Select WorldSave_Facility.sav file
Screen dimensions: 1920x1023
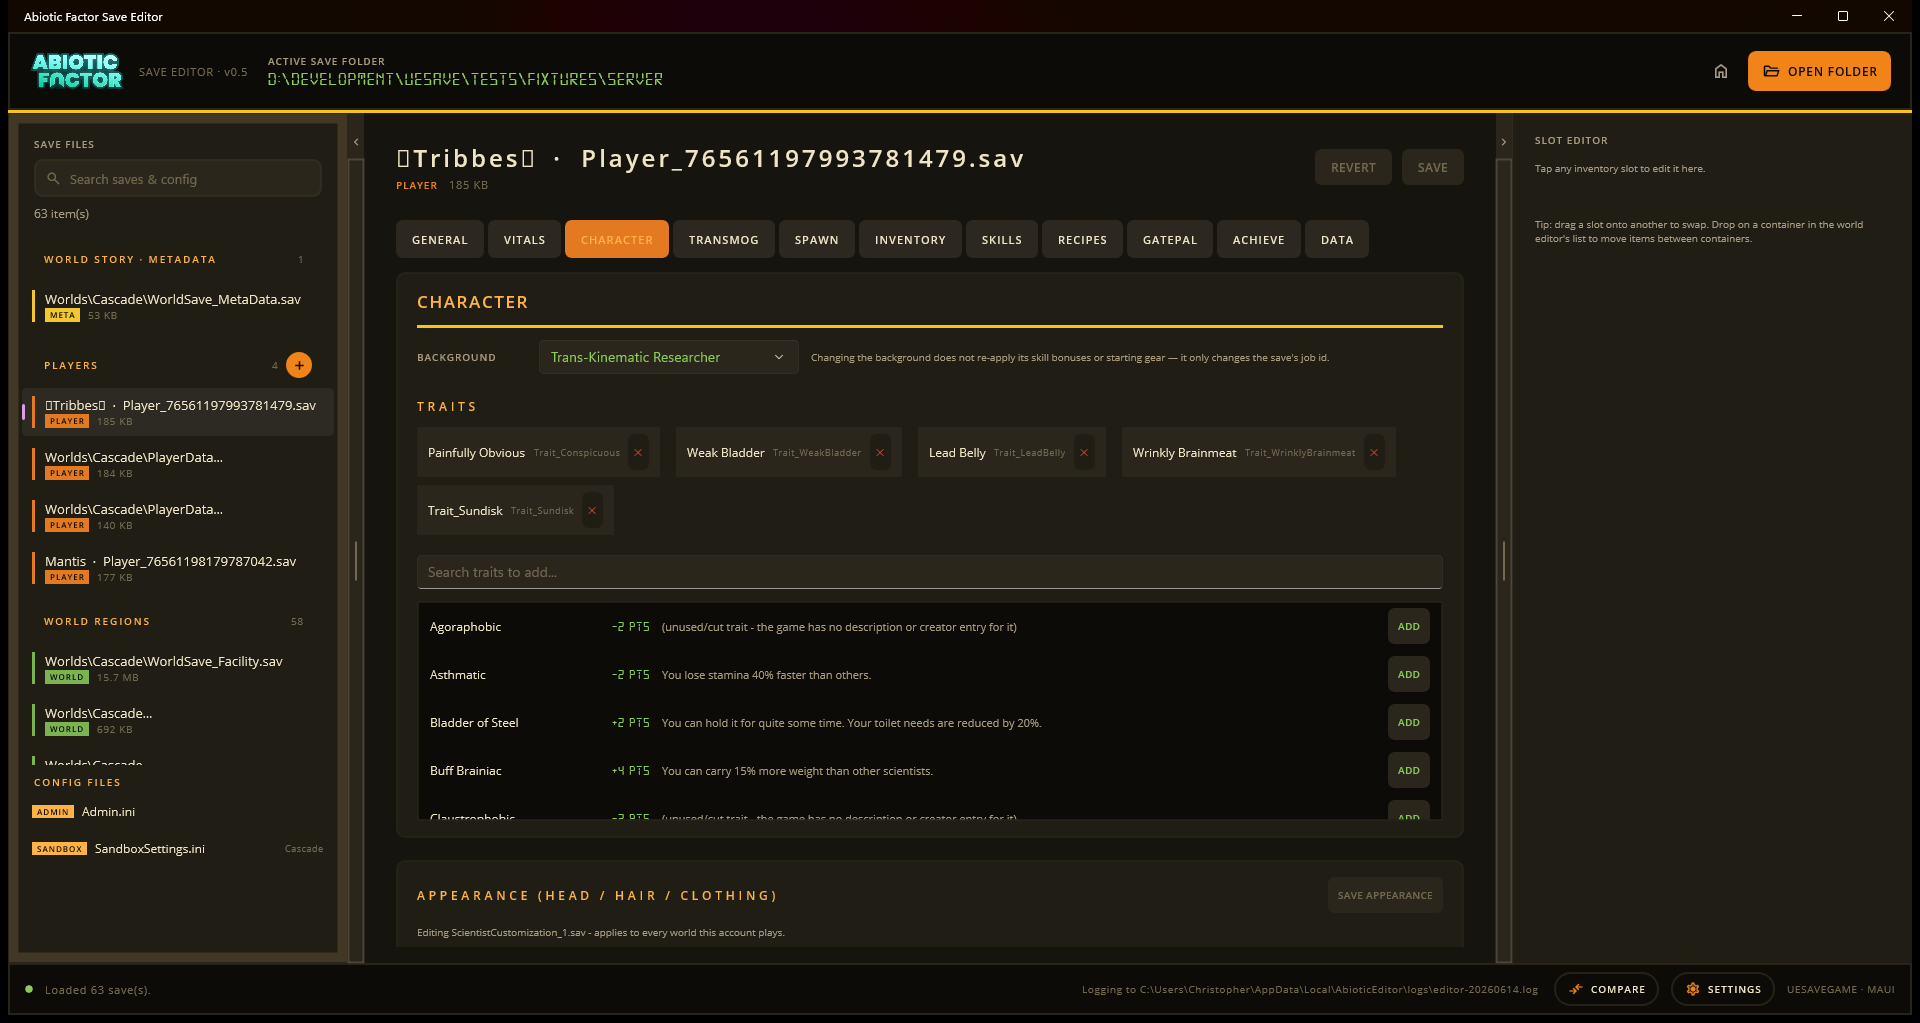178,668
